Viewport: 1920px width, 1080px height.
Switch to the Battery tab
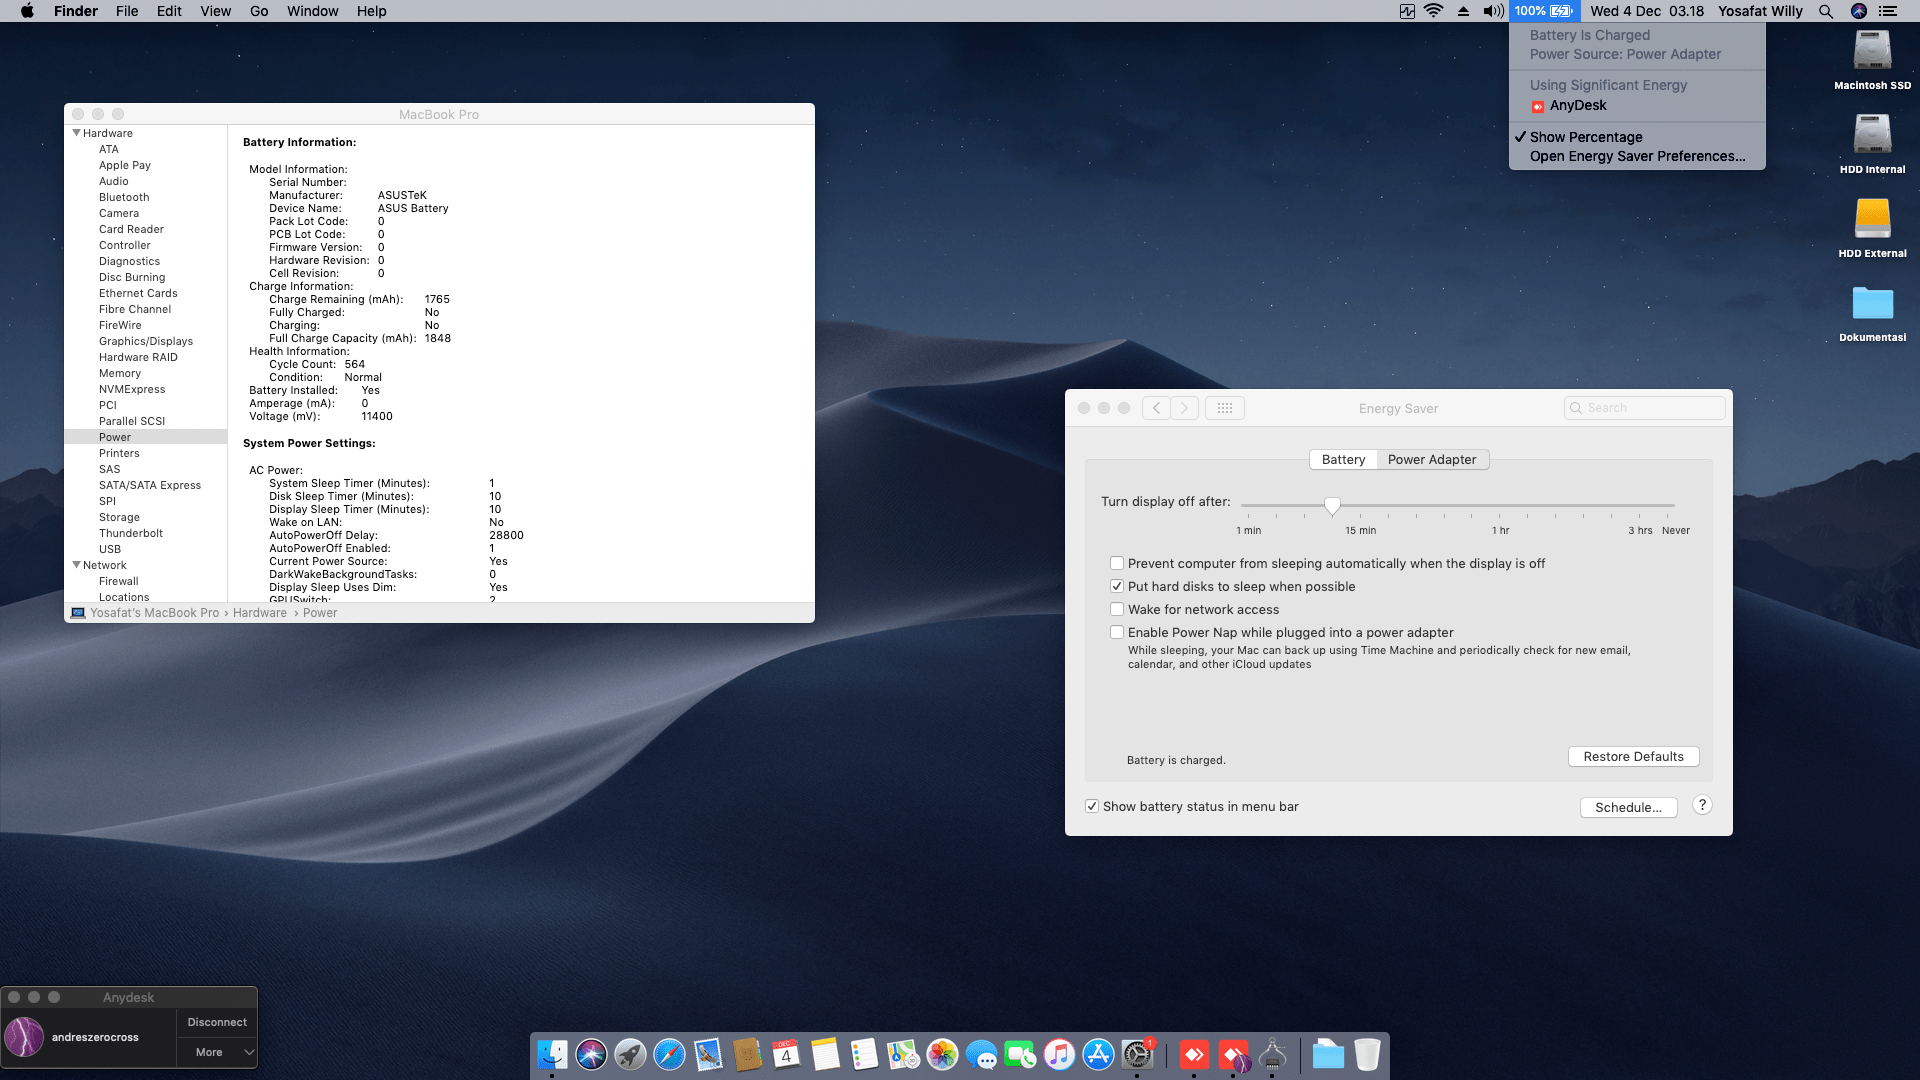pos(1343,459)
